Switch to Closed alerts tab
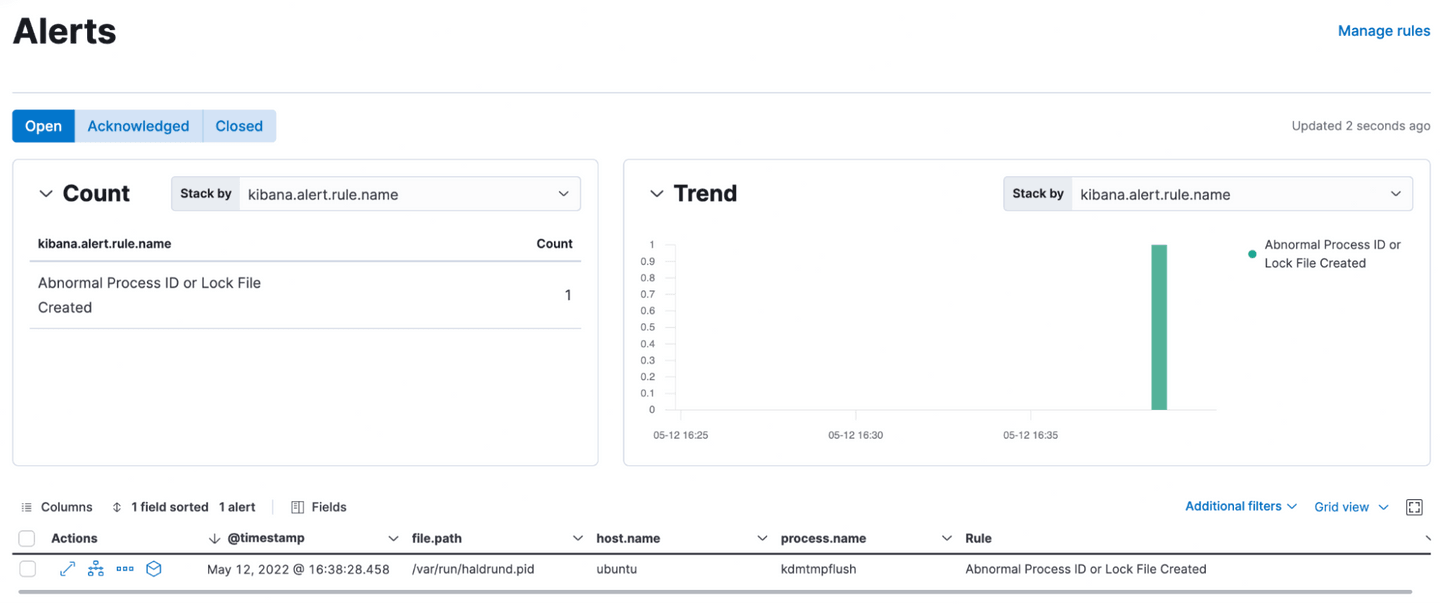The height and width of the screenshot is (605, 1440). click(239, 126)
